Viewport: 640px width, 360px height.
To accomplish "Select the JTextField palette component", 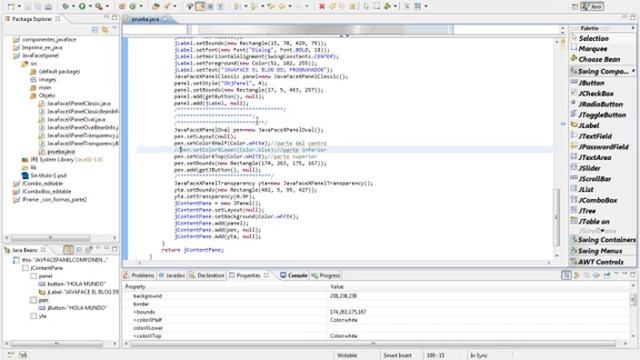I will tap(595, 136).
